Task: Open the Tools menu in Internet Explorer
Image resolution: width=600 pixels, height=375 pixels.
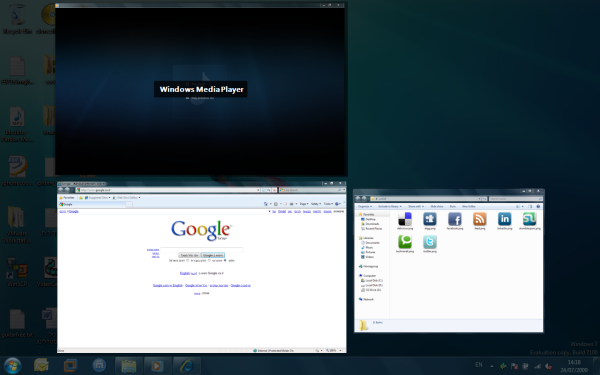Action: pos(328,204)
